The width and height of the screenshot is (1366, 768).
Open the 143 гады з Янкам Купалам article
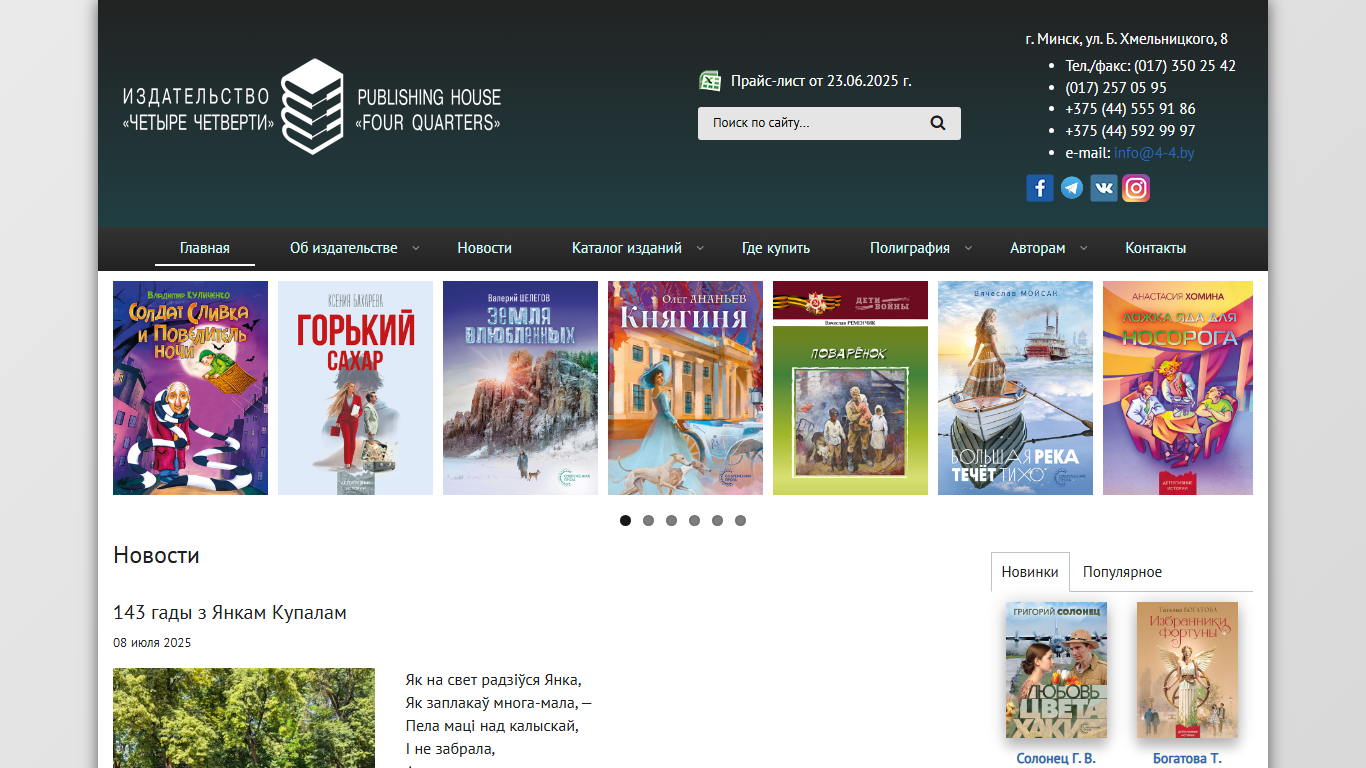point(230,612)
